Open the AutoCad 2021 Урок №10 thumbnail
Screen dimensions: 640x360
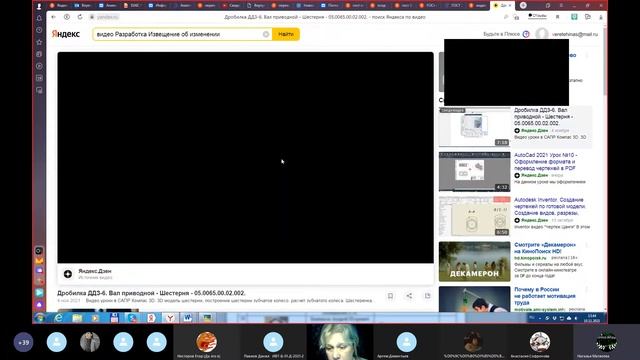coord(474,172)
